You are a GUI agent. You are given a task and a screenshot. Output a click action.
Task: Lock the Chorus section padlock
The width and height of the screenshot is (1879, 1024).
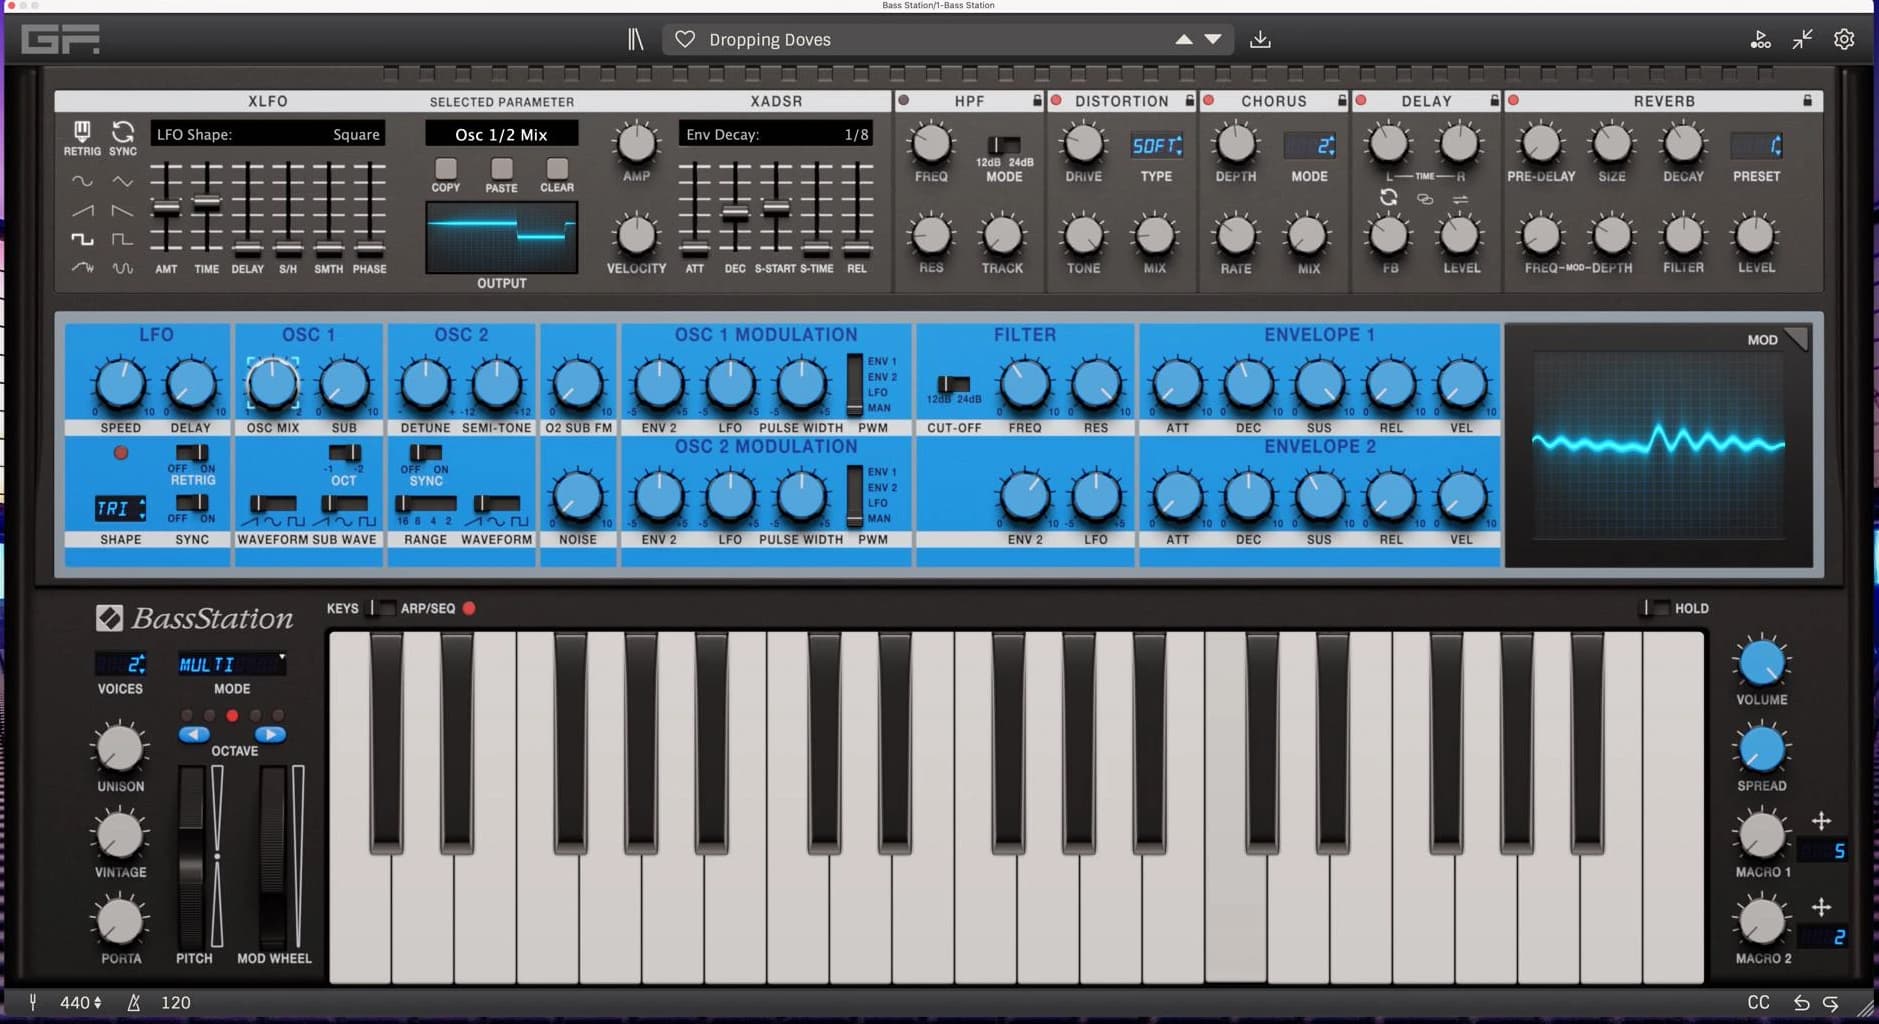click(1342, 101)
